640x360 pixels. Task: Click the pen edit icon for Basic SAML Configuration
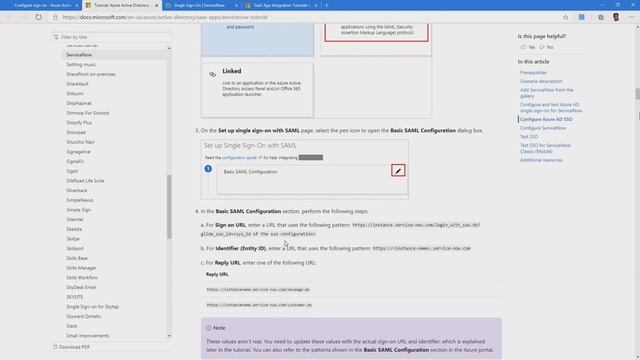398,171
